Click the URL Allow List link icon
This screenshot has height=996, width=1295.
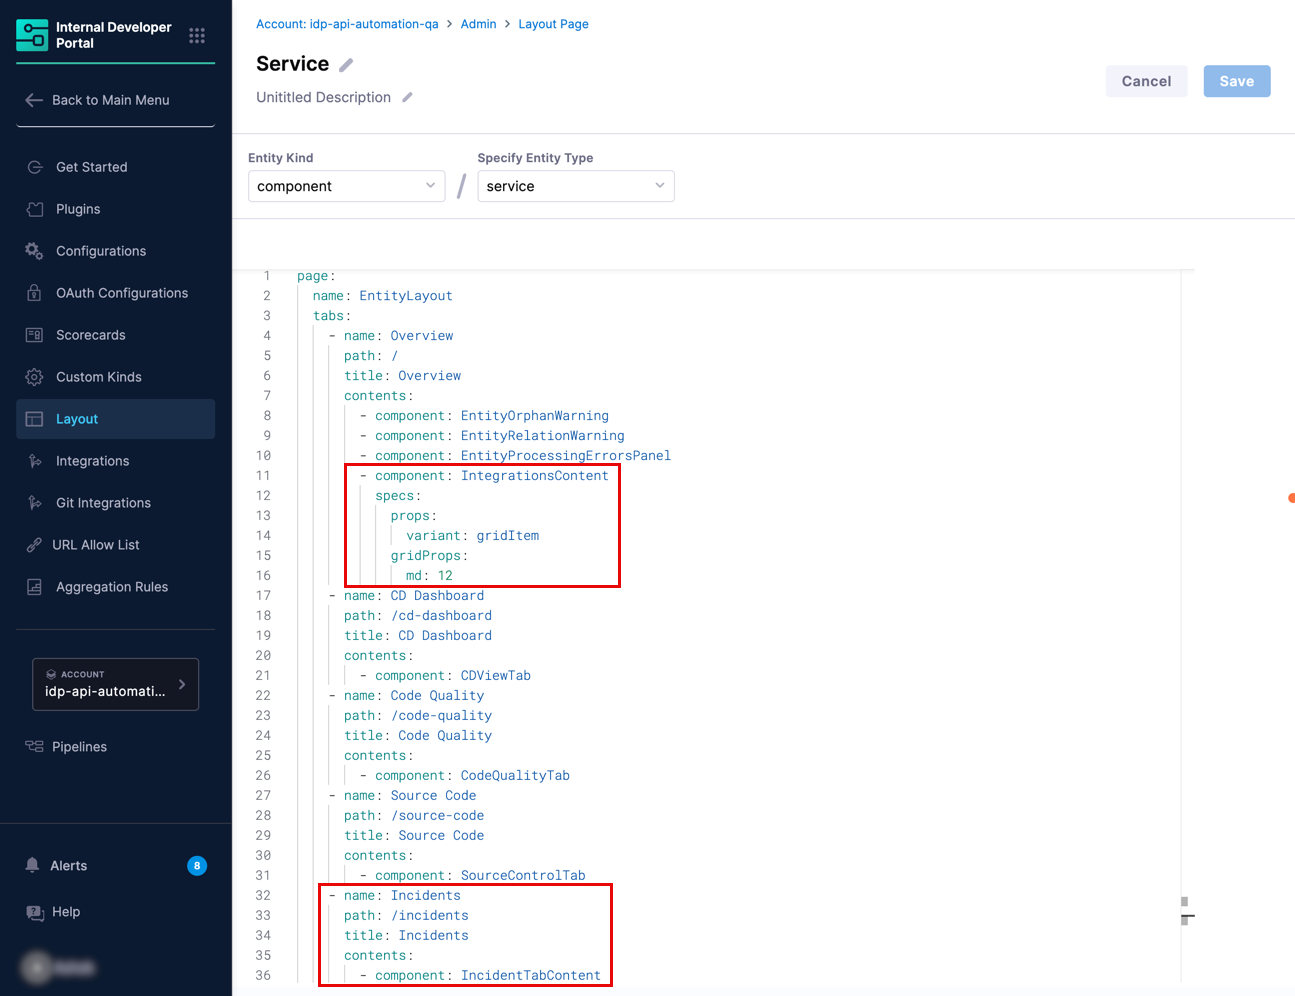tap(34, 545)
